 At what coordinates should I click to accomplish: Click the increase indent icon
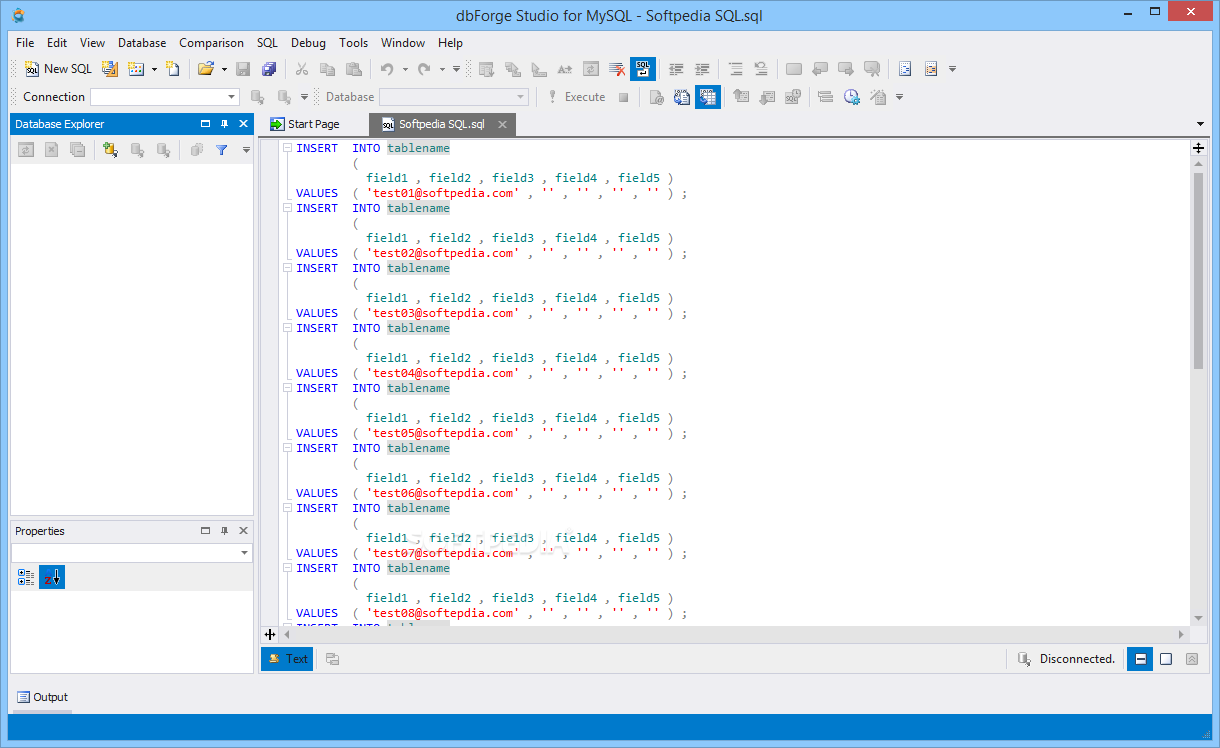[702, 69]
